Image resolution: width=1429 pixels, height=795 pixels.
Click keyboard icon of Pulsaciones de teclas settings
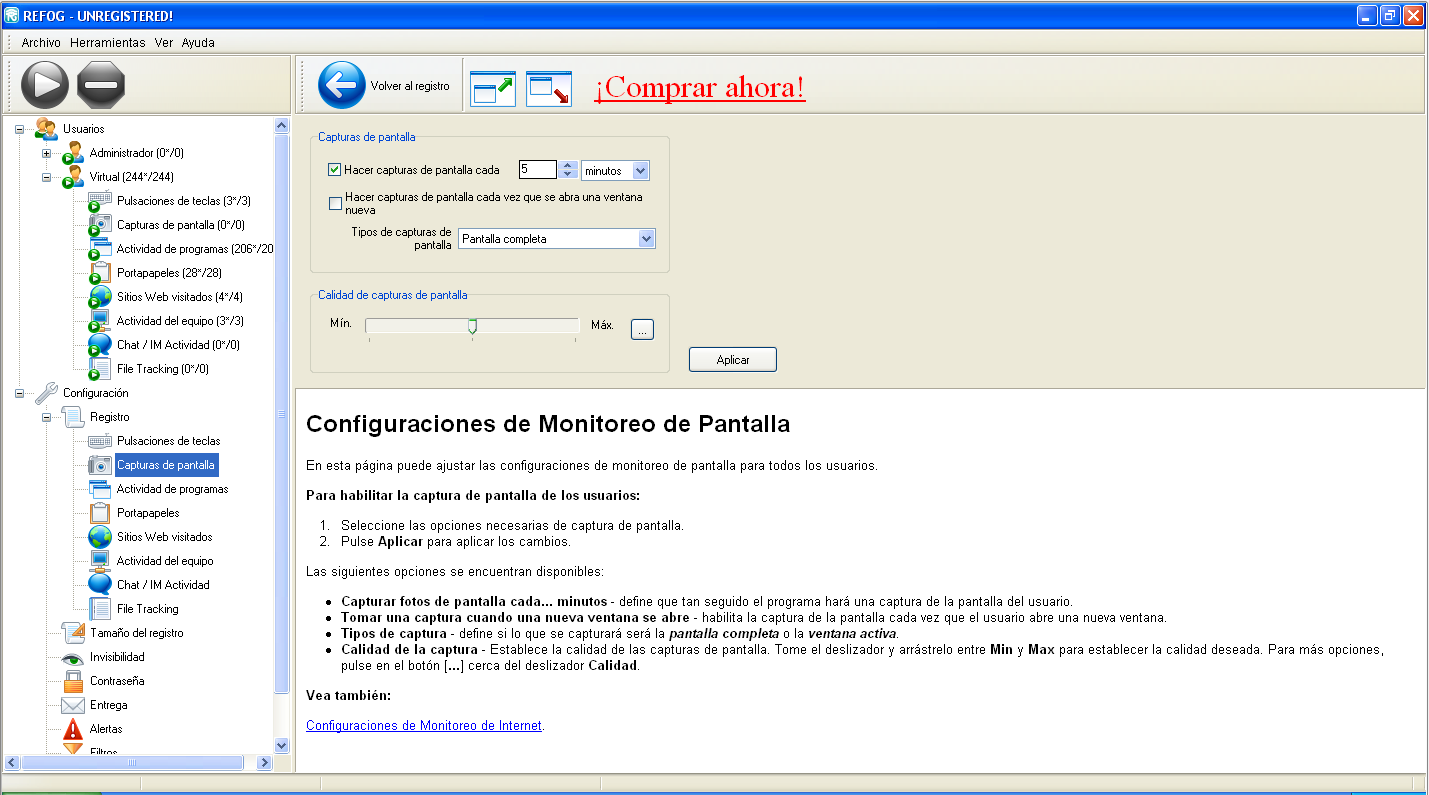click(x=100, y=441)
